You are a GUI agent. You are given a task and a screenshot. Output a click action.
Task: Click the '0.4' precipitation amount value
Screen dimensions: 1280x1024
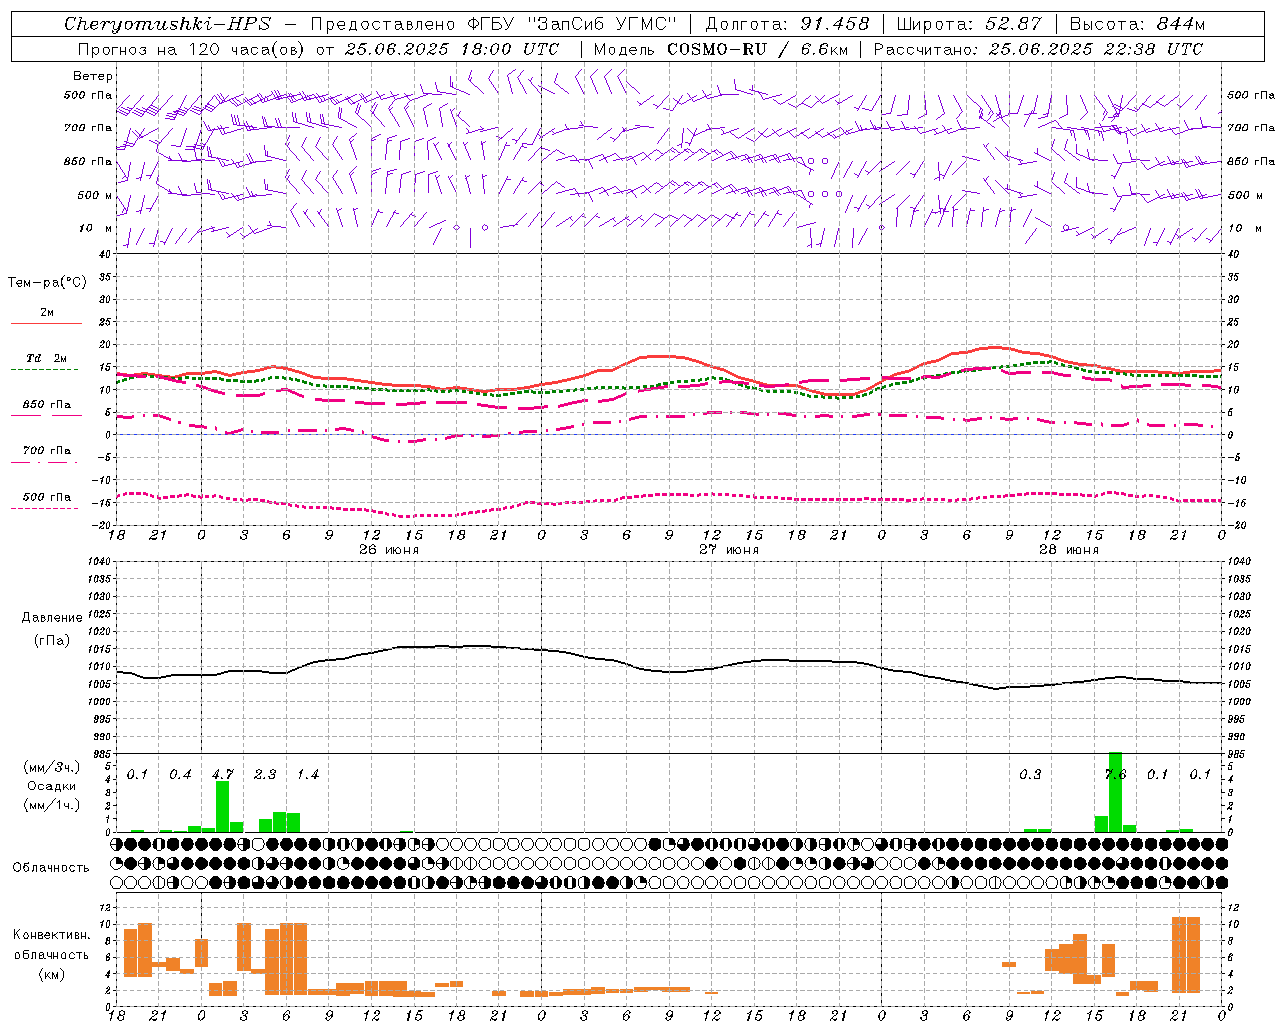[180, 775]
